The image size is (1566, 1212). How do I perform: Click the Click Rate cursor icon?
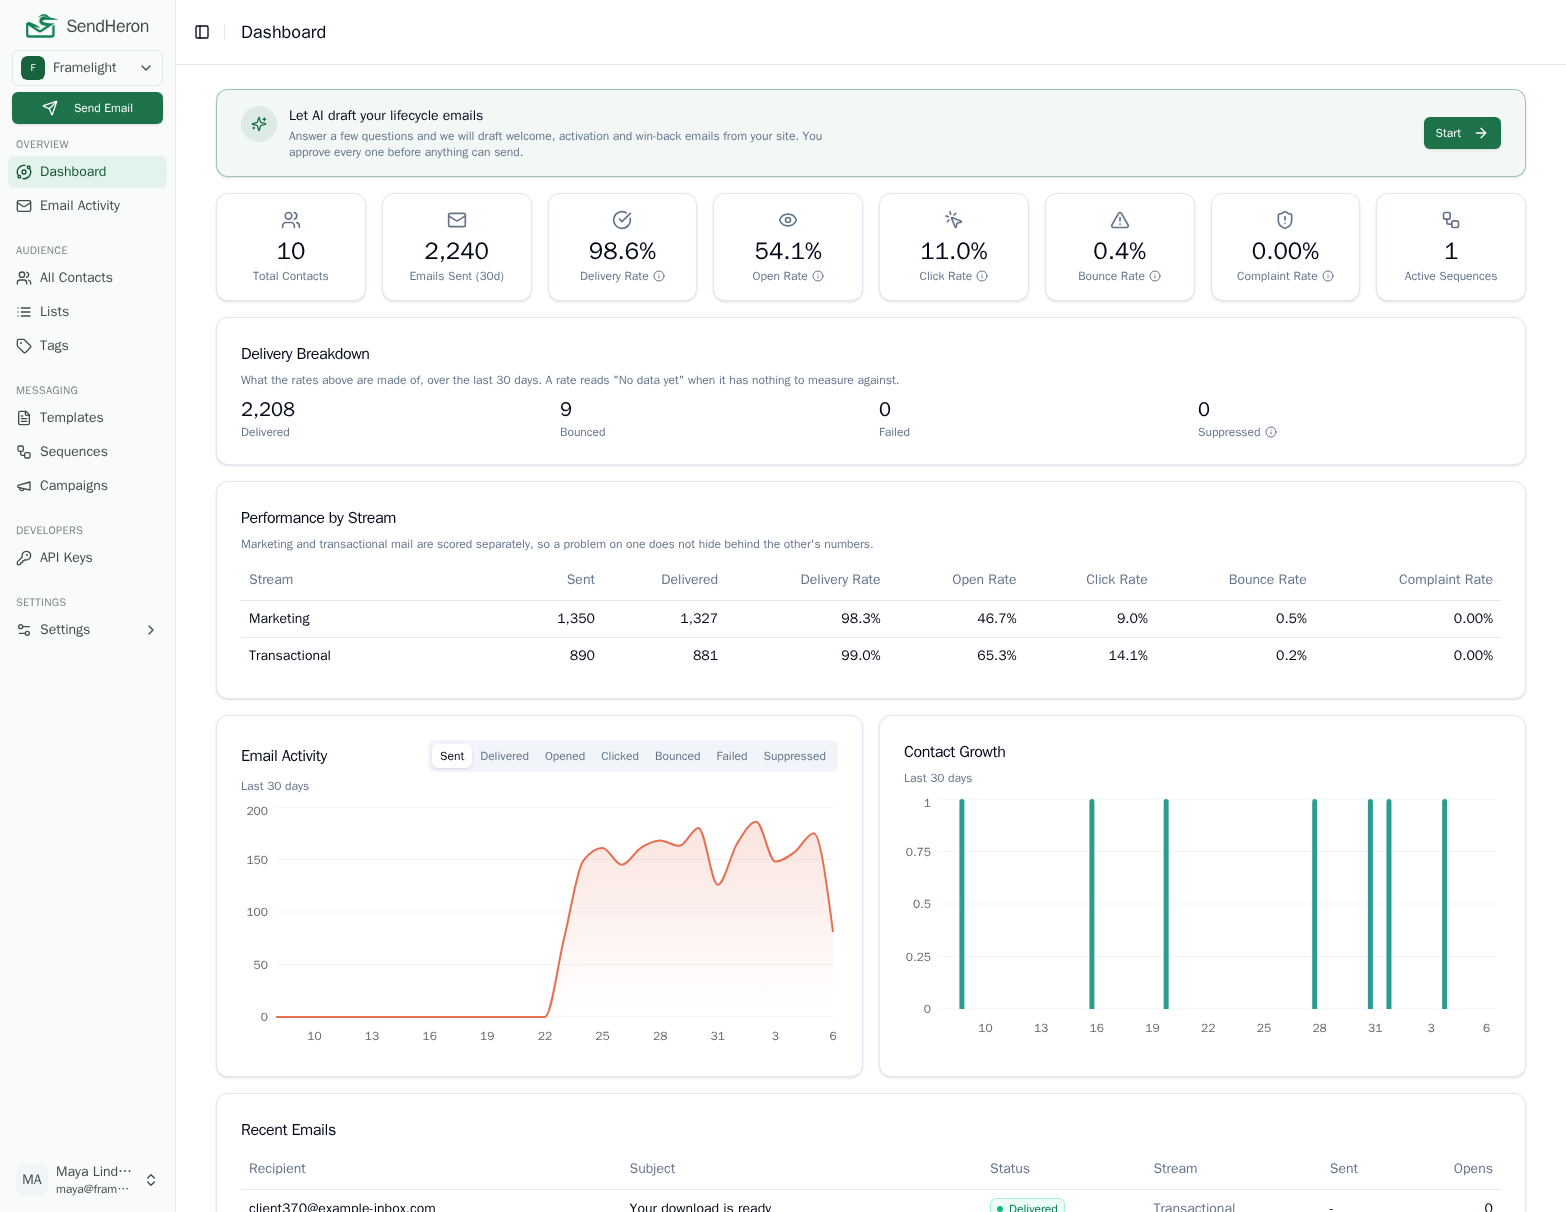pos(954,220)
